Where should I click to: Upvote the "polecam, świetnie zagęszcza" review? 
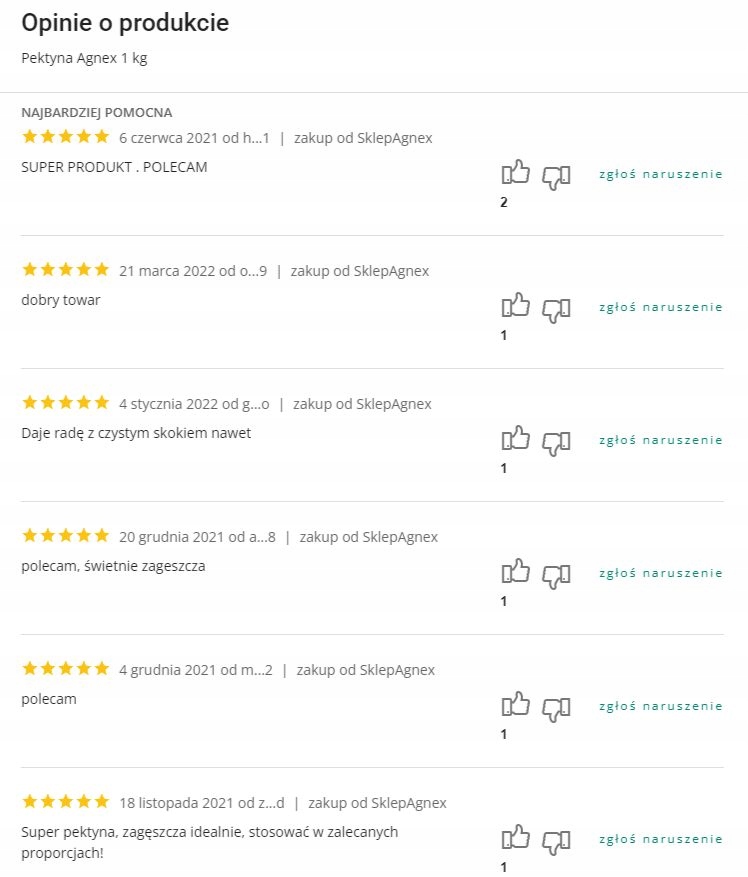[x=515, y=572]
